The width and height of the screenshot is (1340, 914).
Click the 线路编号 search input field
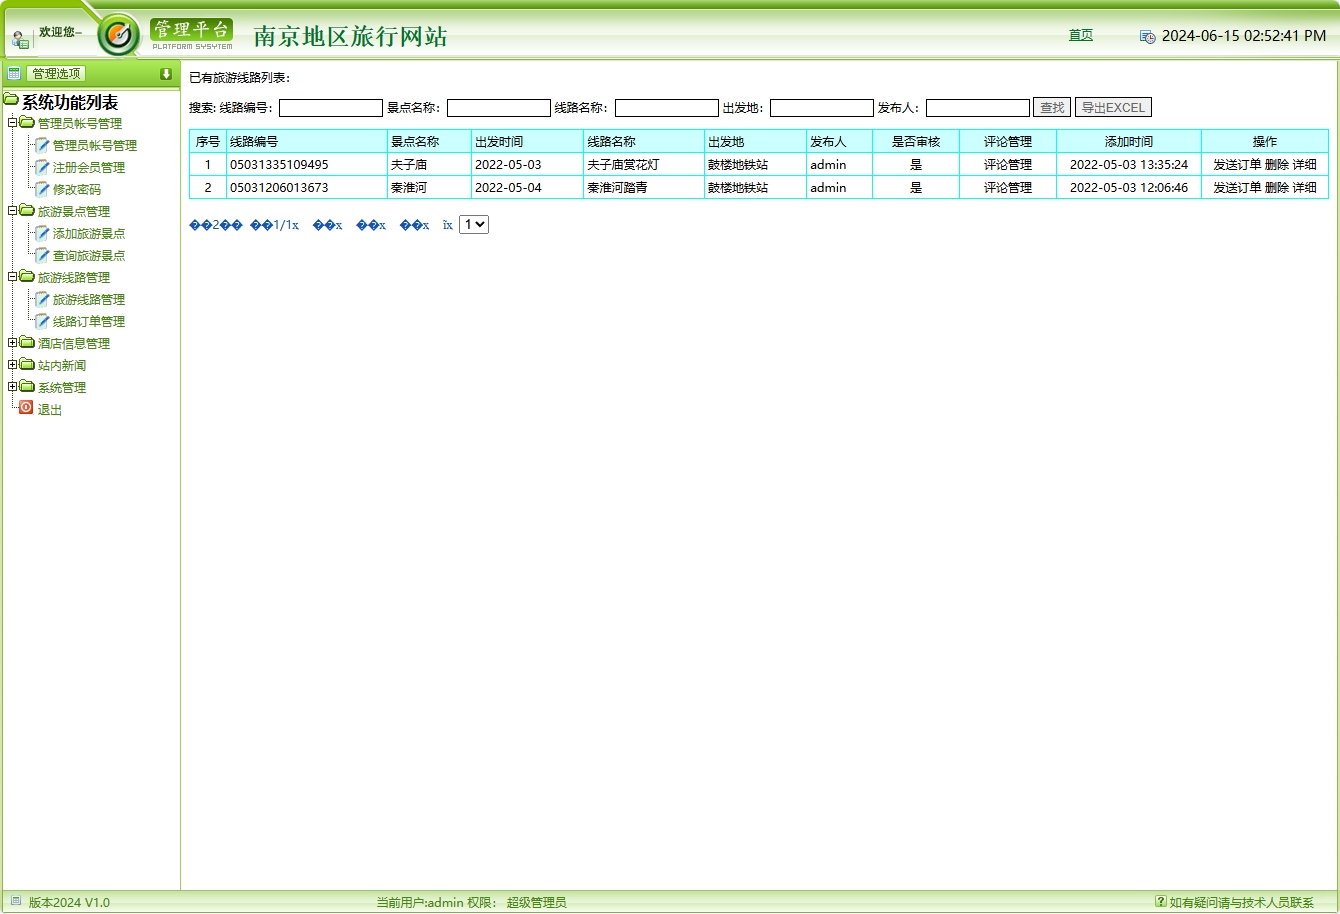coord(330,108)
